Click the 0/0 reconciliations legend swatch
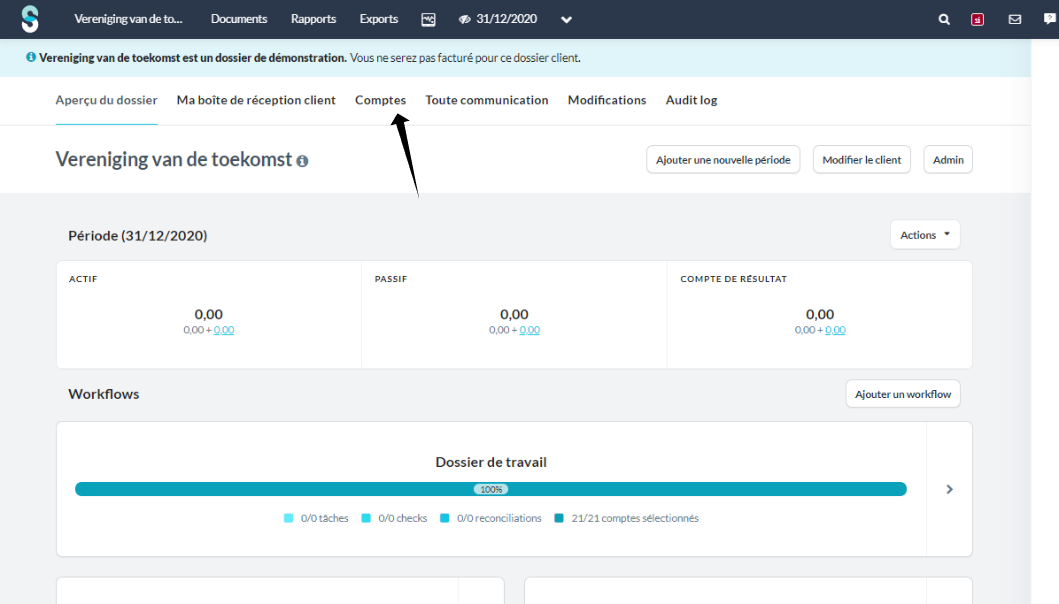This screenshot has width=1059, height=604. [444, 518]
